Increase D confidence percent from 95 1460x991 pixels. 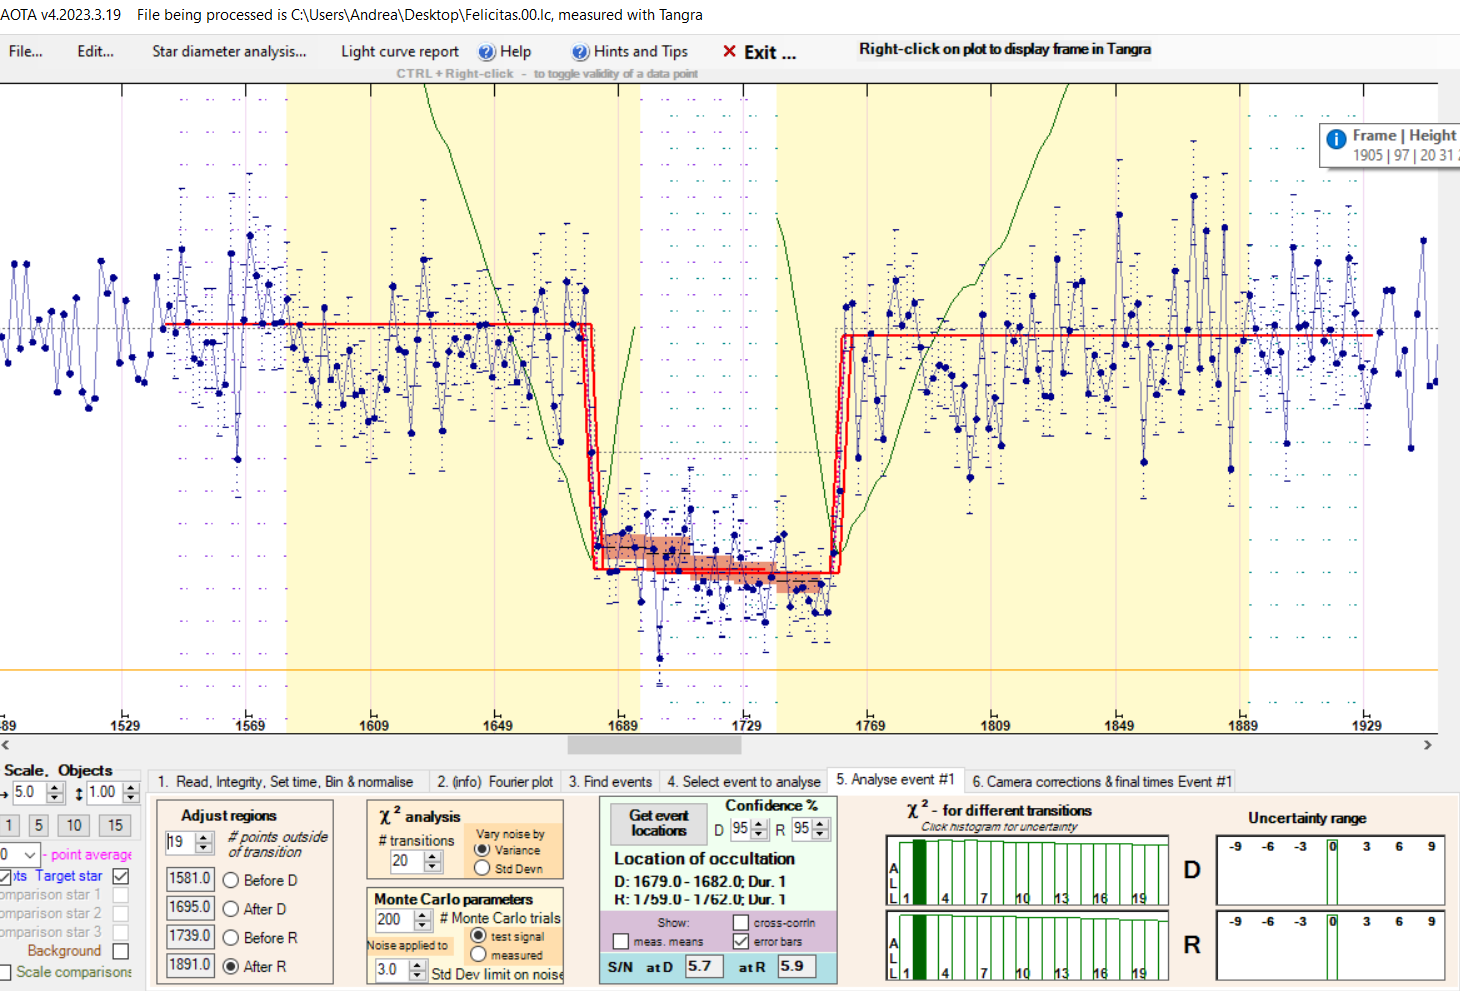coord(759,824)
